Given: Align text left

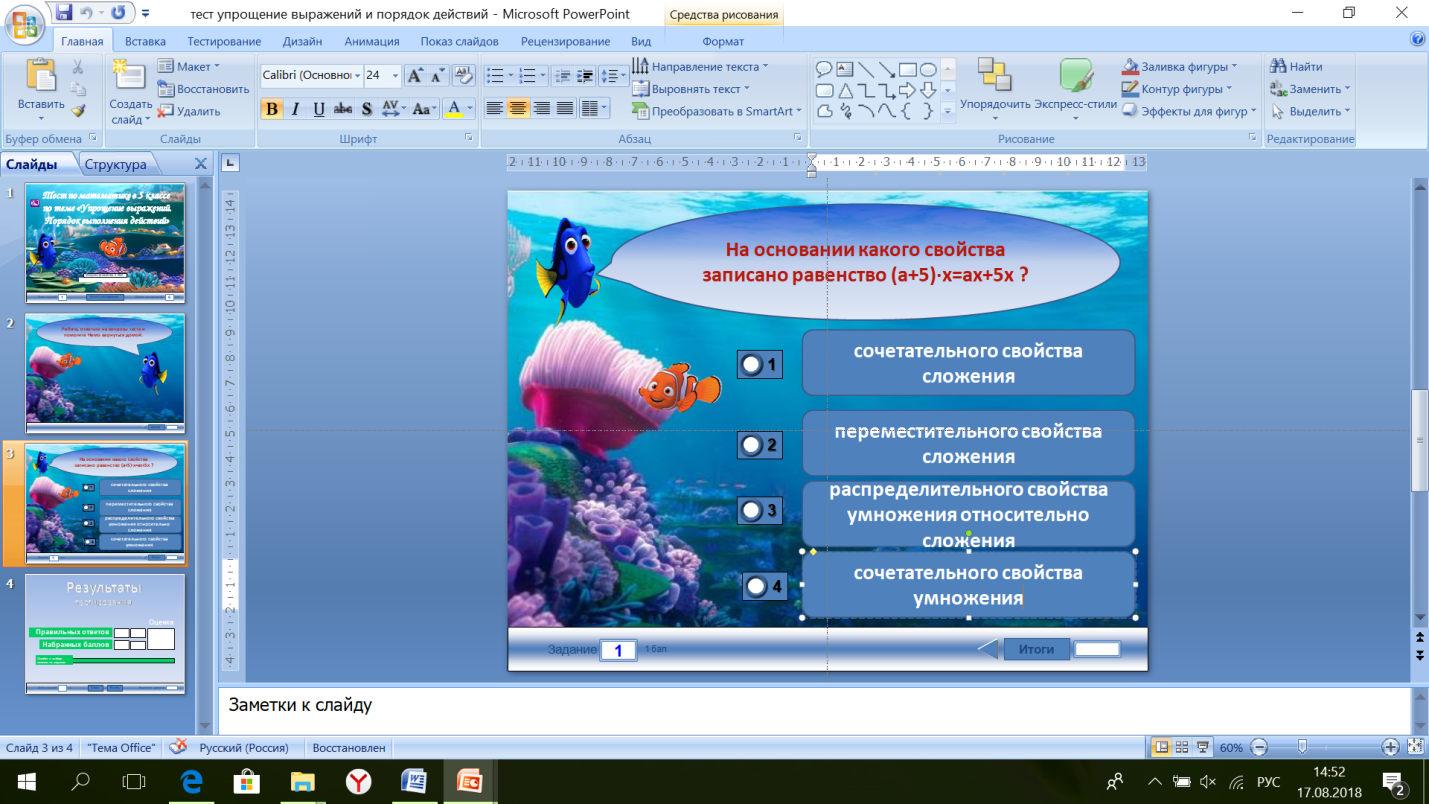Looking at the screenshot, I should click(494, 108).
